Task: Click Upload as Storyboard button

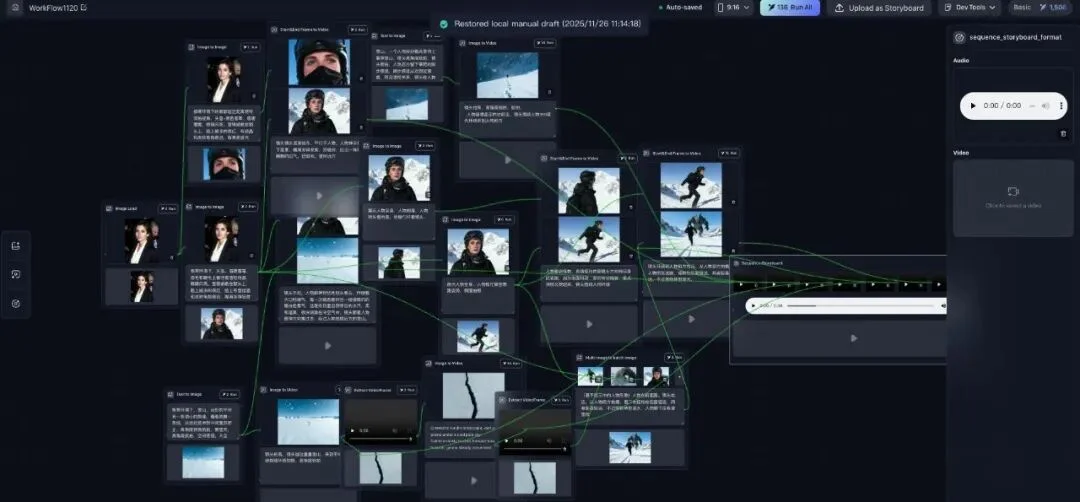Action: (x=879, y=8)
